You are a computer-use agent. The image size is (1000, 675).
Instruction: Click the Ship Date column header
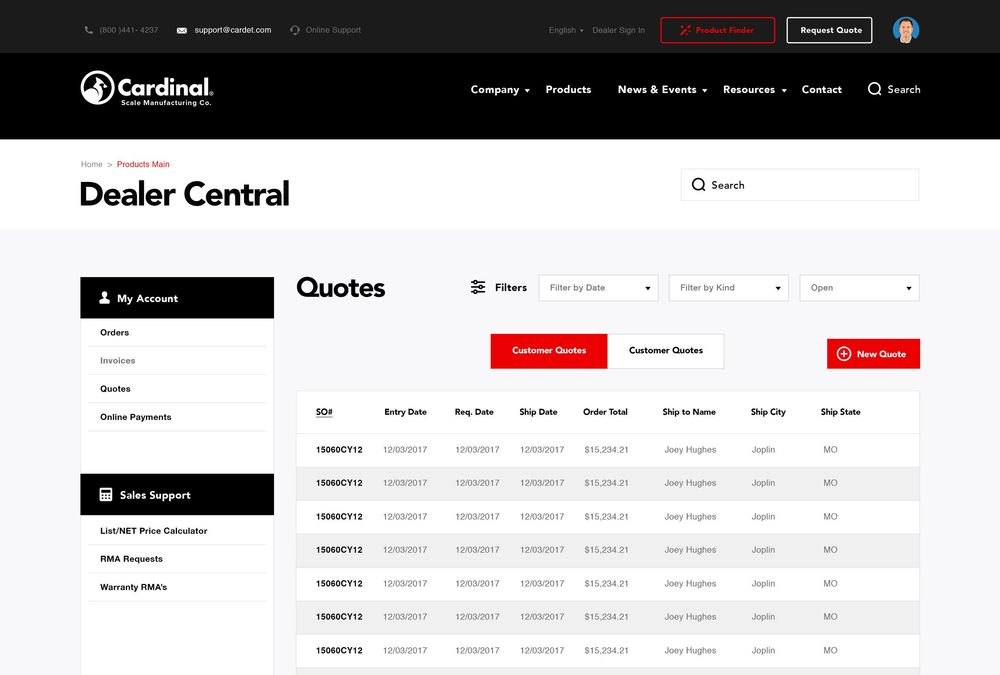pyautogui.click(x=538, y=412)
